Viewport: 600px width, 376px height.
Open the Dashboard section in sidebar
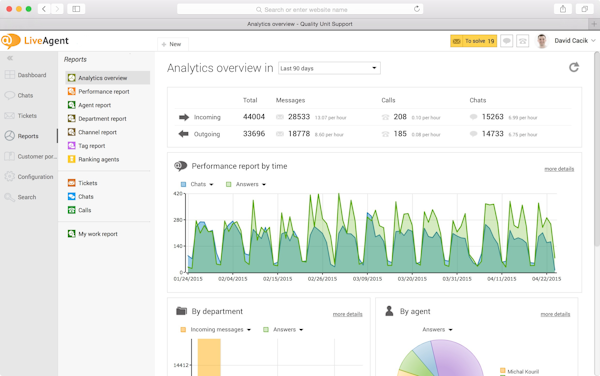[x=26, y=75]
